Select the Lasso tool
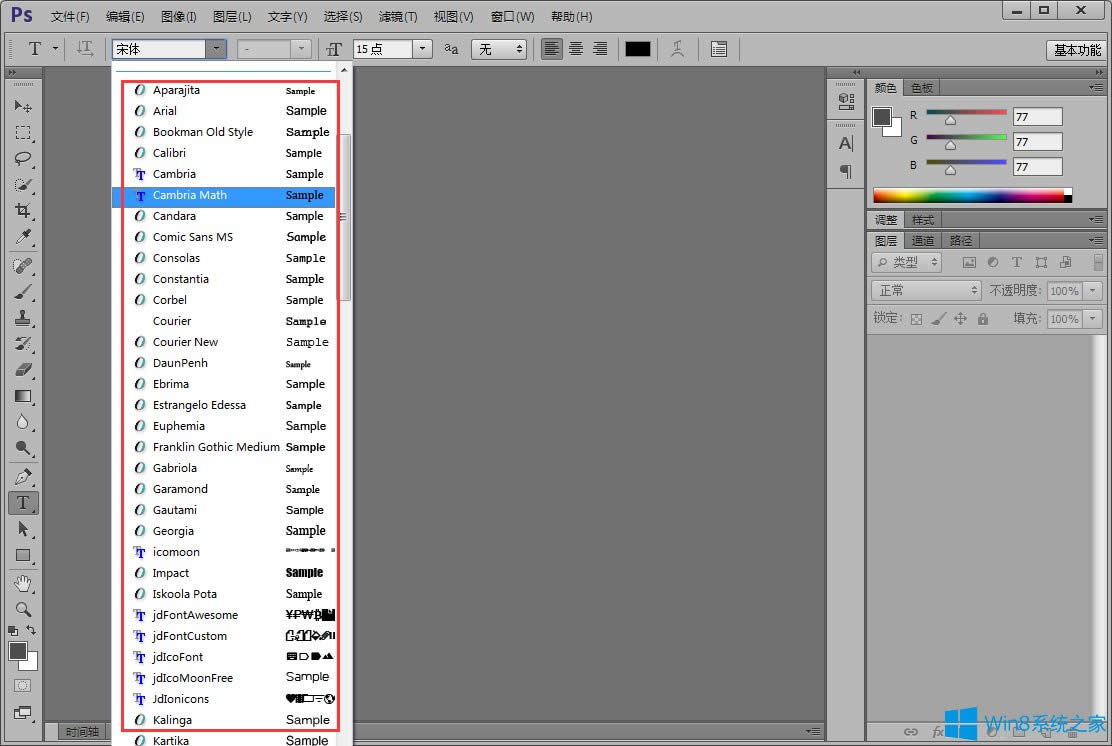This screenshot has height=746, width=1112. click(x=23, y=158)
